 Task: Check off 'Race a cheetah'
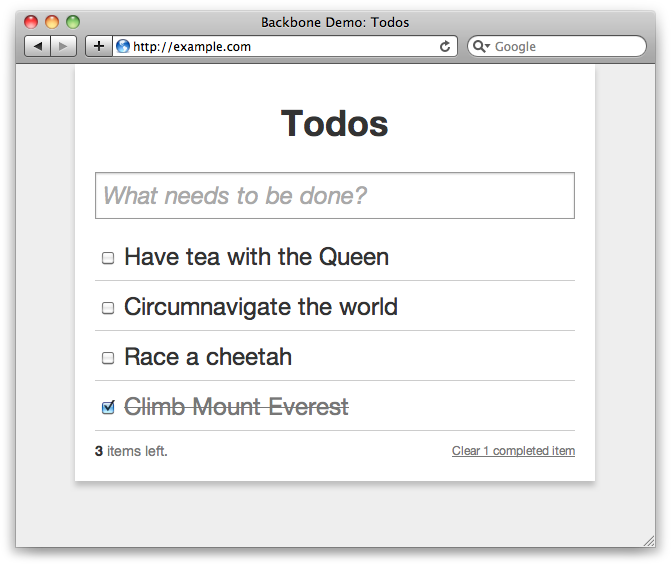pos(108,358)
